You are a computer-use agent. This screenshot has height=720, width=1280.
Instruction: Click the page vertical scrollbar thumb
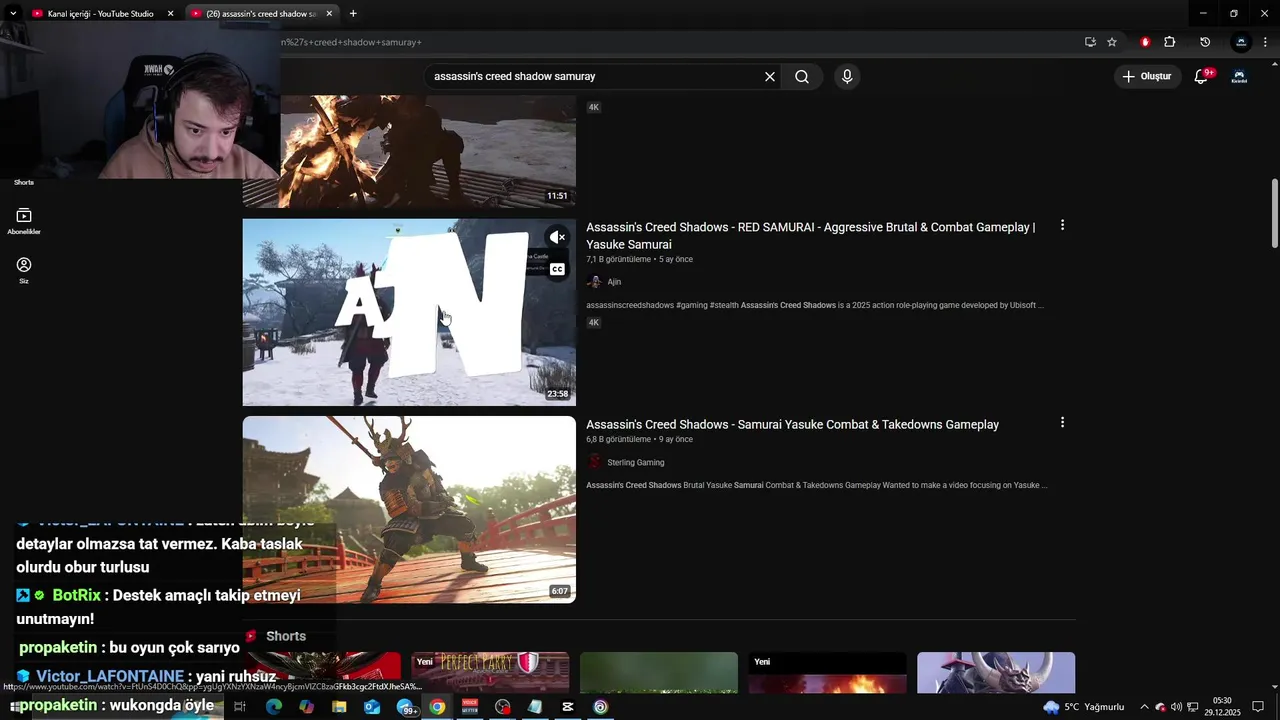click(x=1275, y=213)
